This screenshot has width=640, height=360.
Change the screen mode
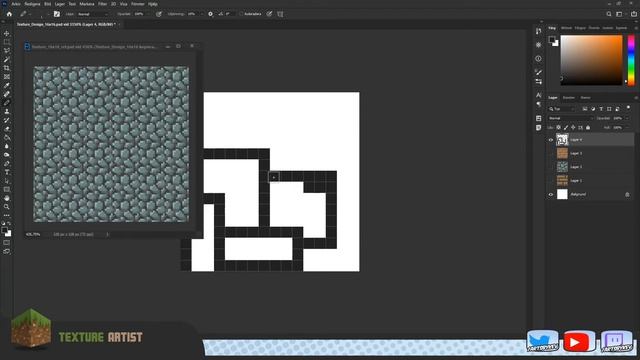click(7, 251)
